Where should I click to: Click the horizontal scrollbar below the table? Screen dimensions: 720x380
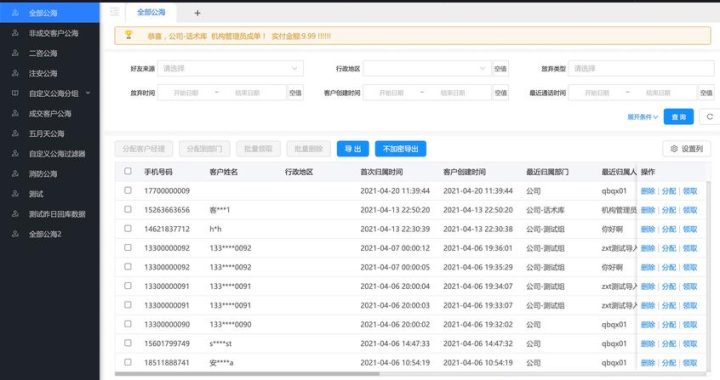[247, 374]
